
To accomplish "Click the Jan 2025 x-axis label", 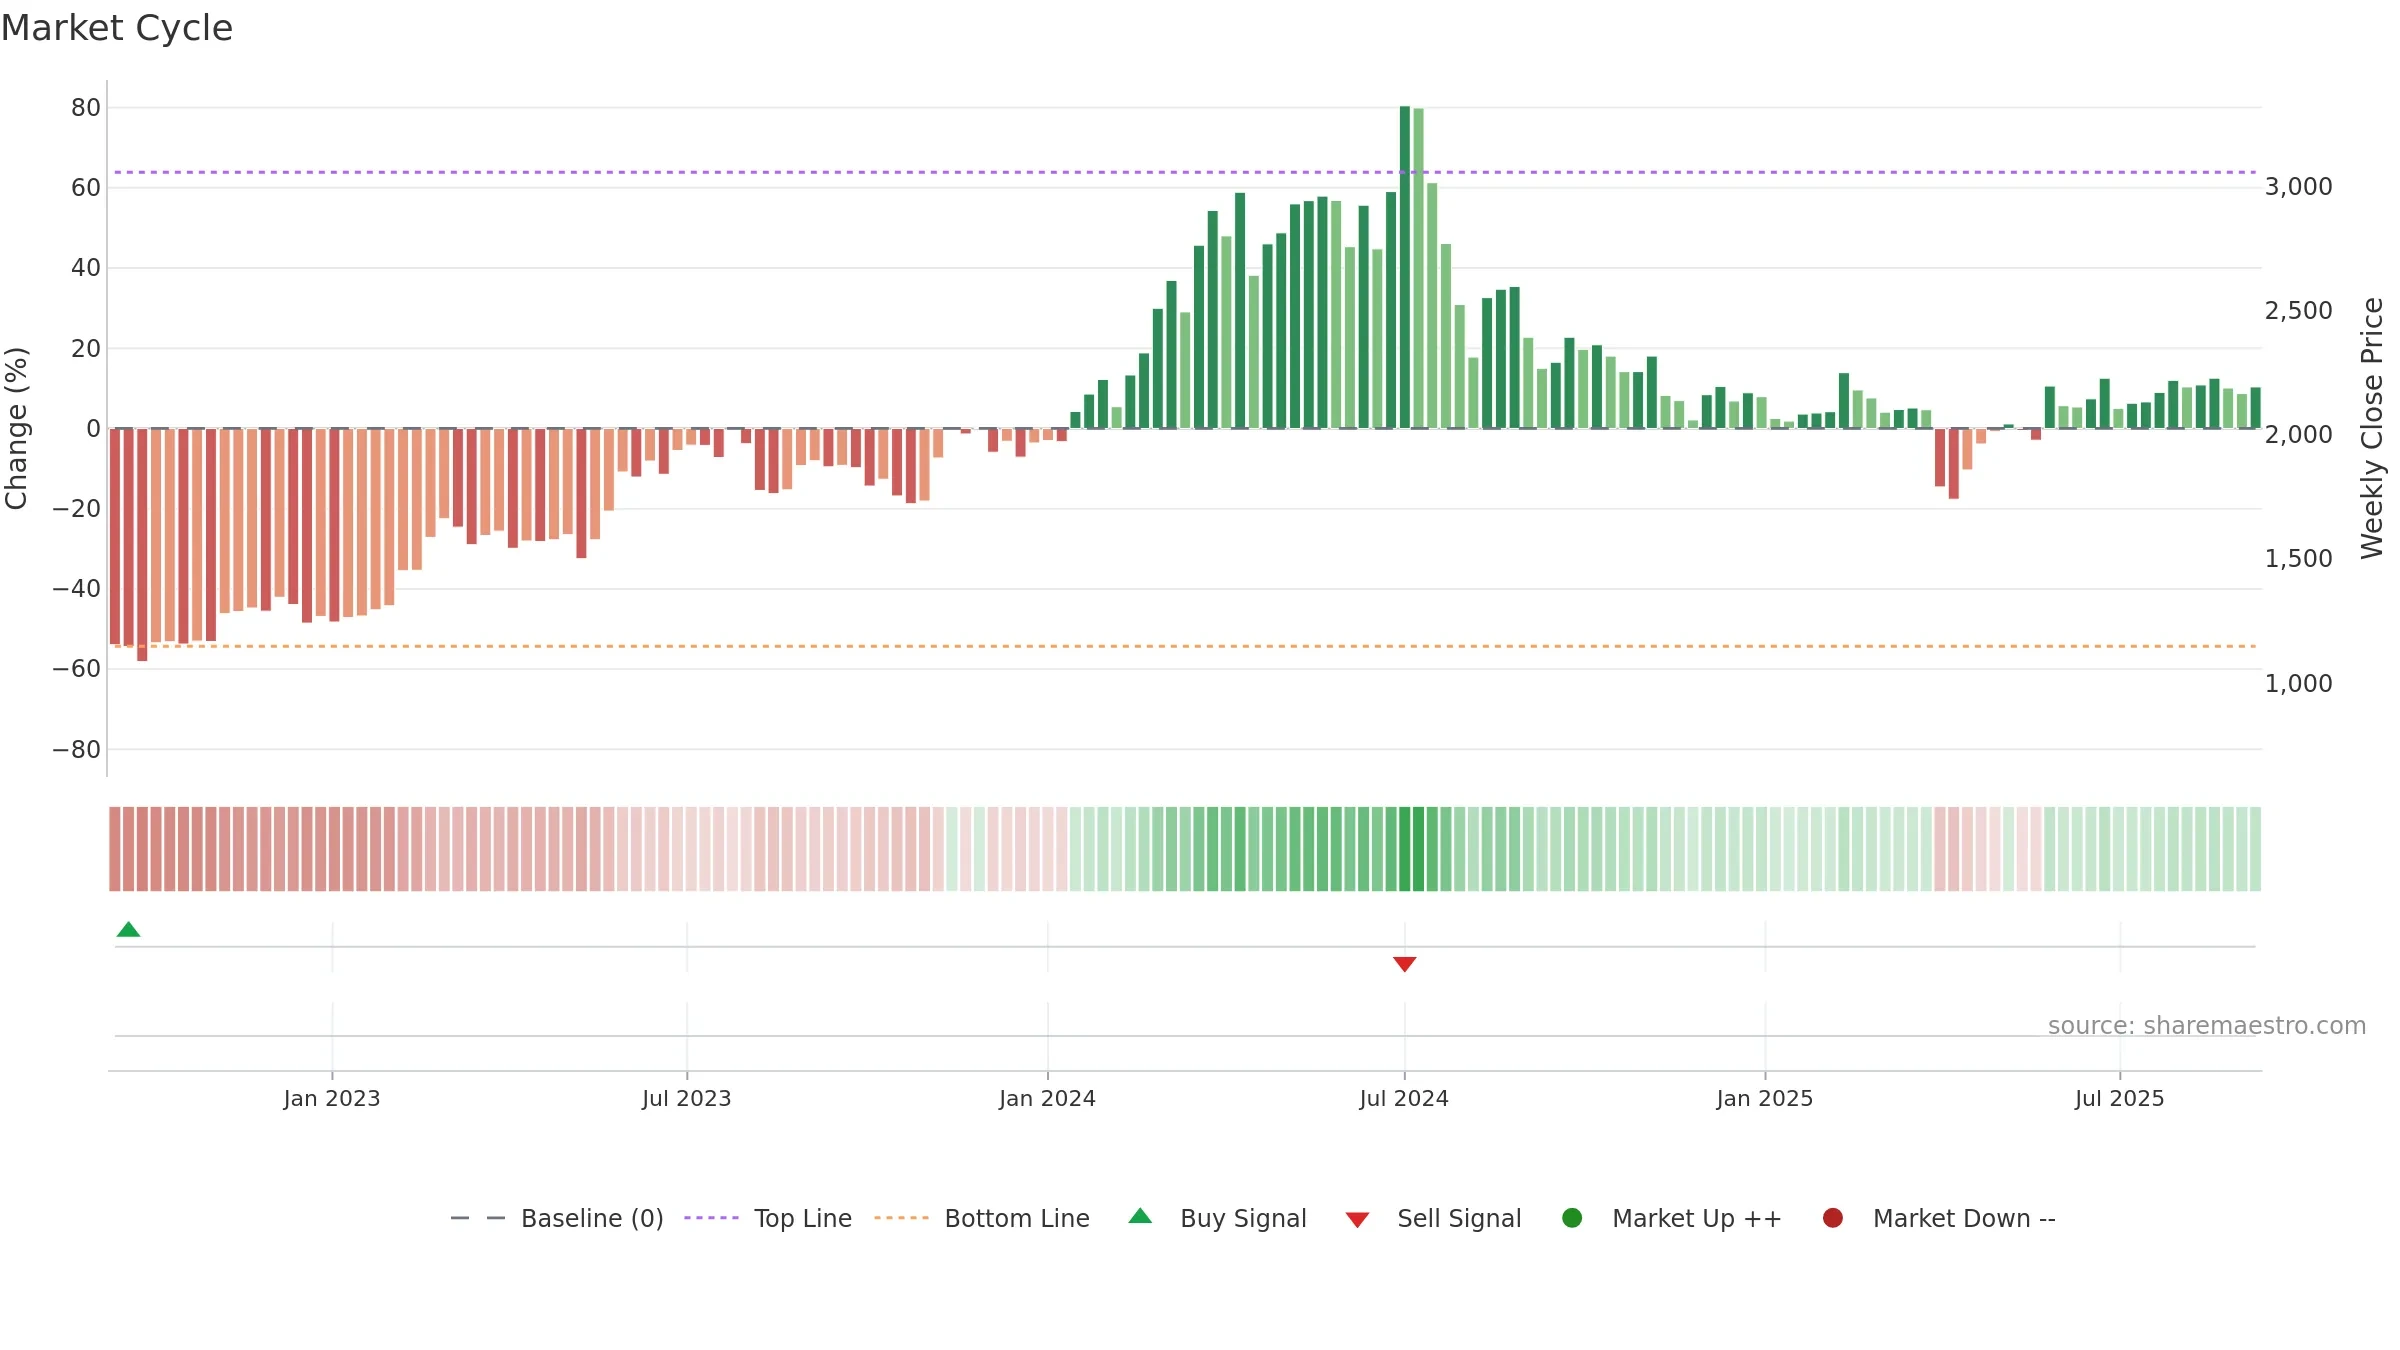I will pos(1765,1099).
